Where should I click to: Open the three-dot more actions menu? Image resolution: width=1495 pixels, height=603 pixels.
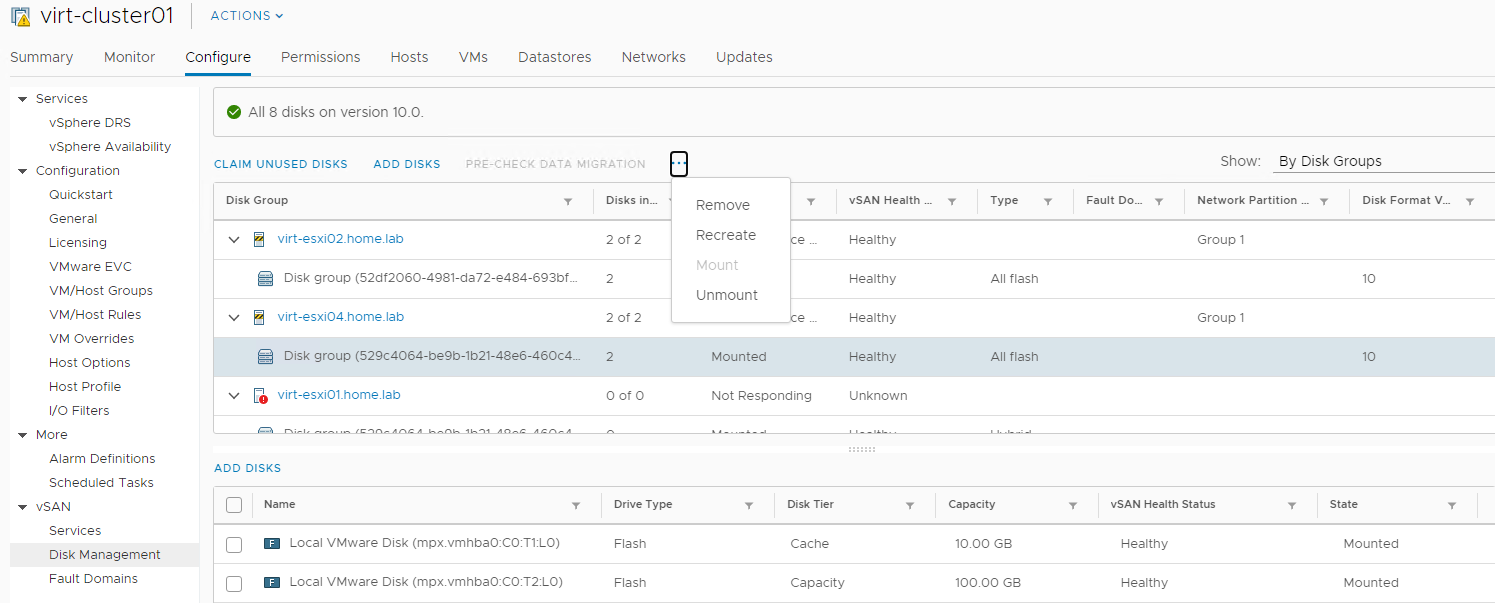[679, 163]
